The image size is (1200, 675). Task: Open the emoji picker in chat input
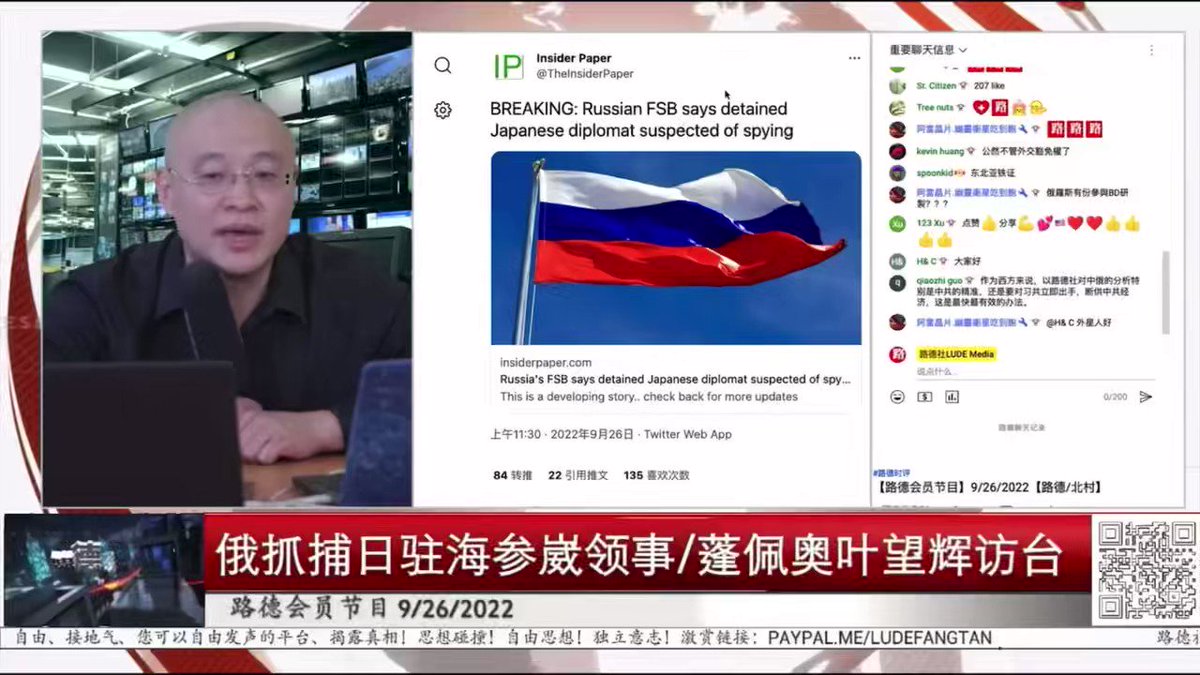[x=897, y=397]
